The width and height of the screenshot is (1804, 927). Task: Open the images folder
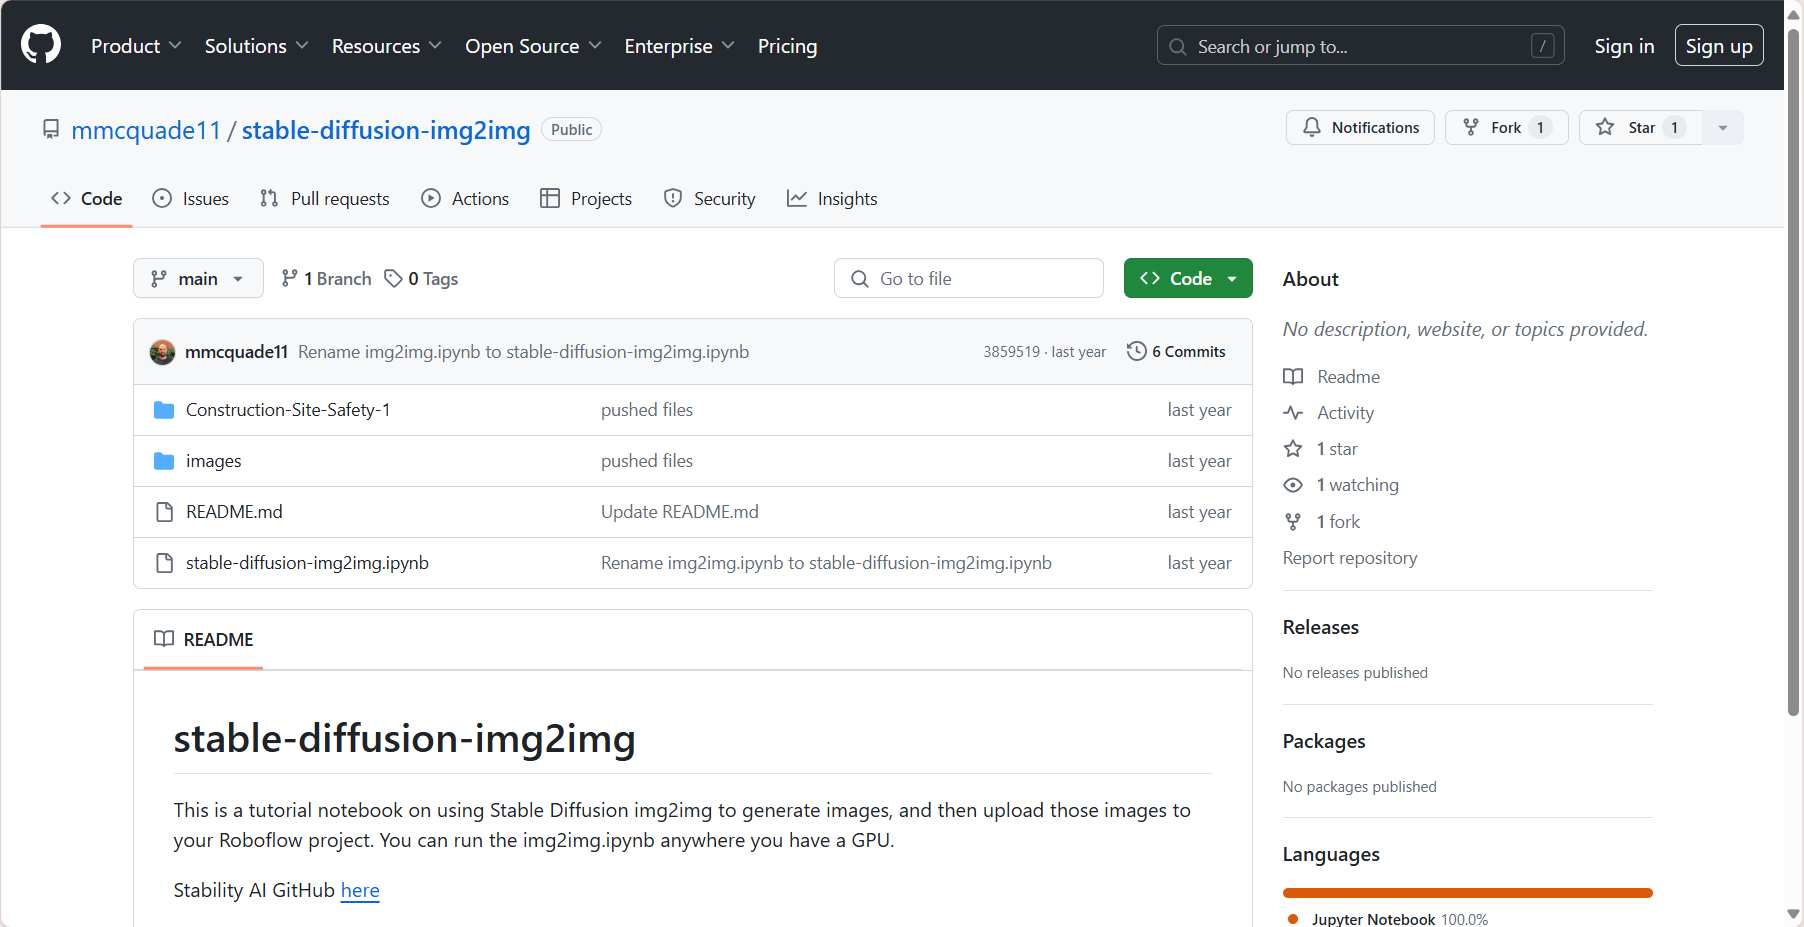213,461
